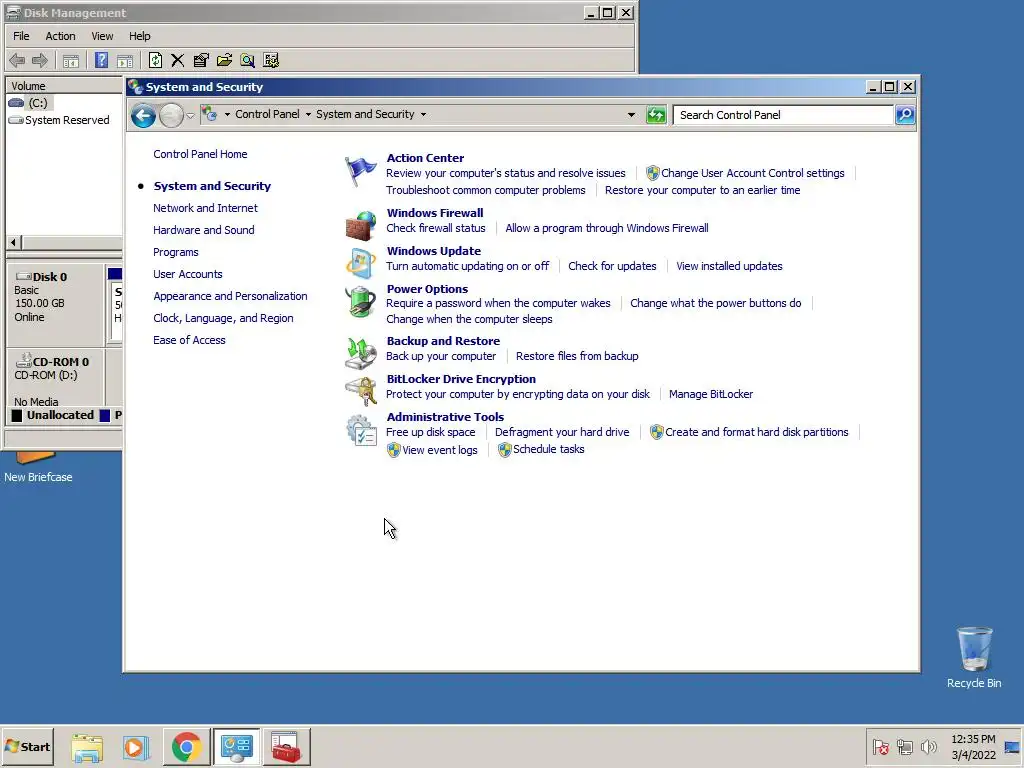Click the volume speaker tray icon

(928, 747)
